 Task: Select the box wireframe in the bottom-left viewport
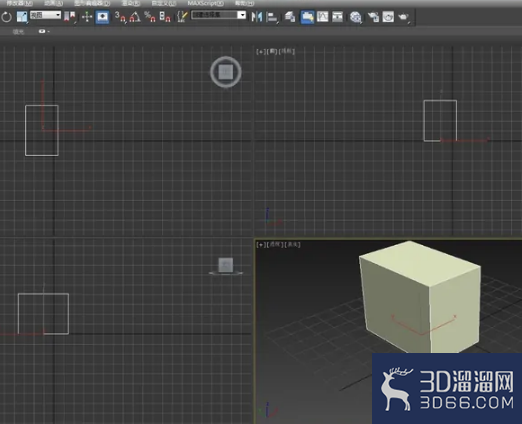[x=43, y=314]
